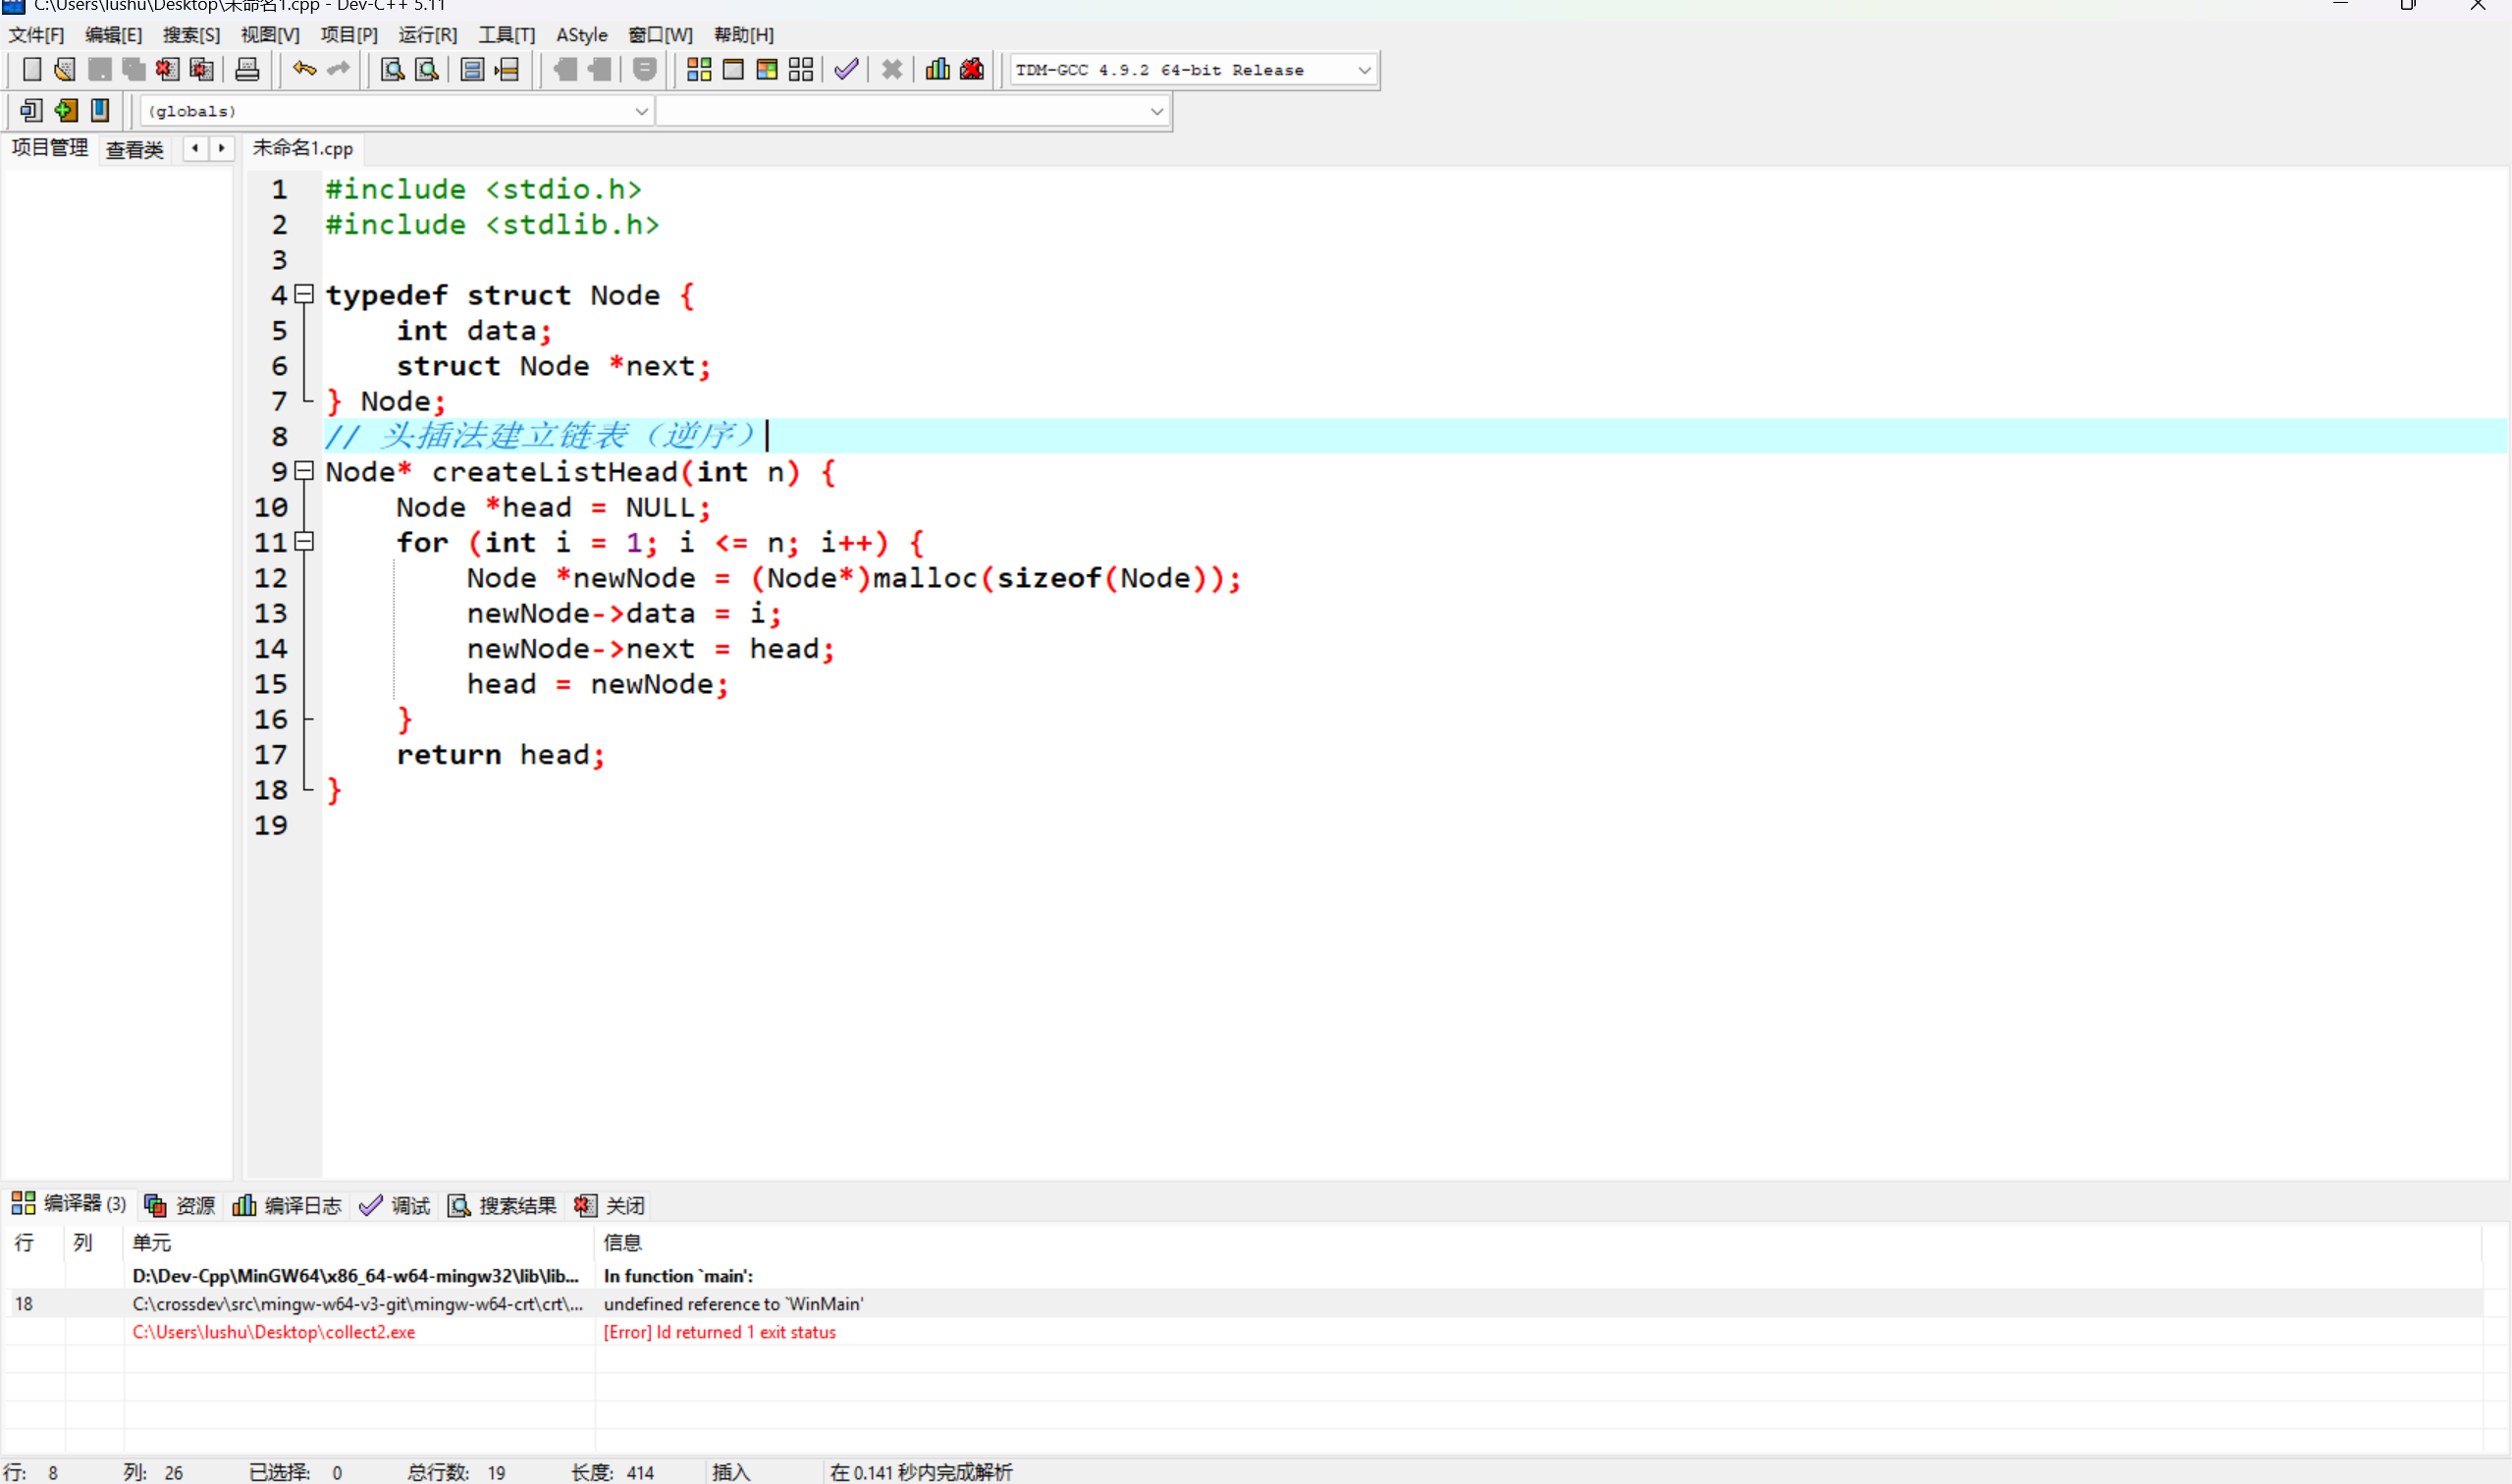Image resolution: width=2512 pixels, height=1484 pixels.
Task: Open the 运行[R] menu
Action: tap(427, 35)
